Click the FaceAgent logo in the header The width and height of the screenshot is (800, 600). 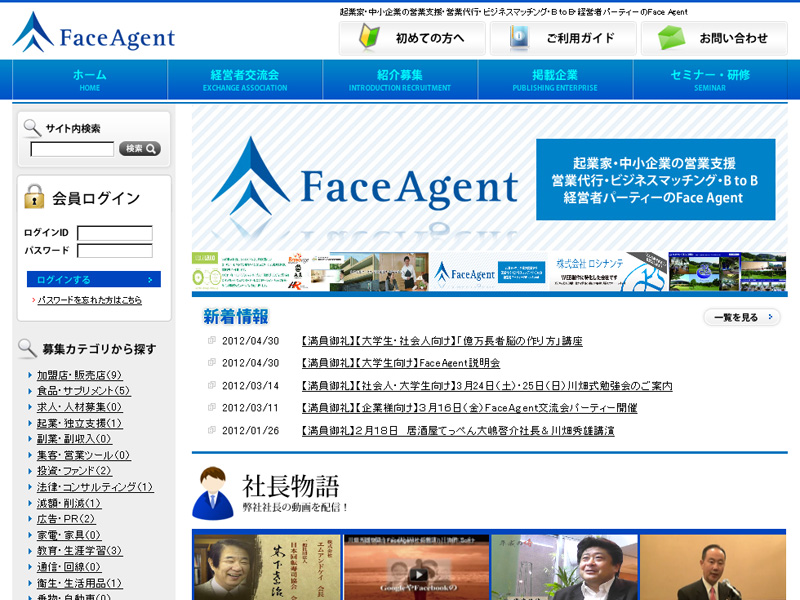[94, 32]
